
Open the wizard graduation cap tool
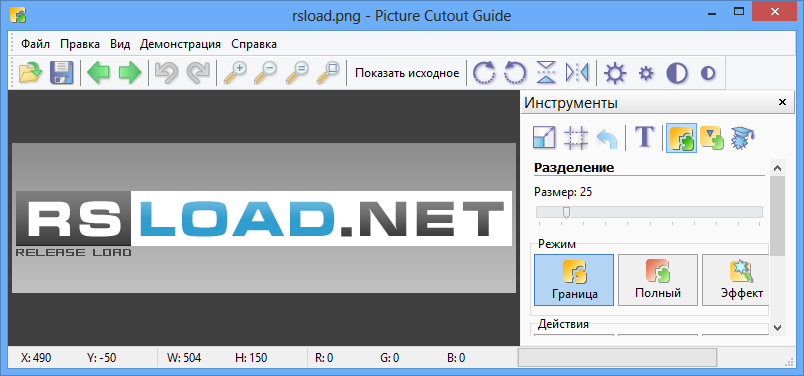[x=743, y=138]
